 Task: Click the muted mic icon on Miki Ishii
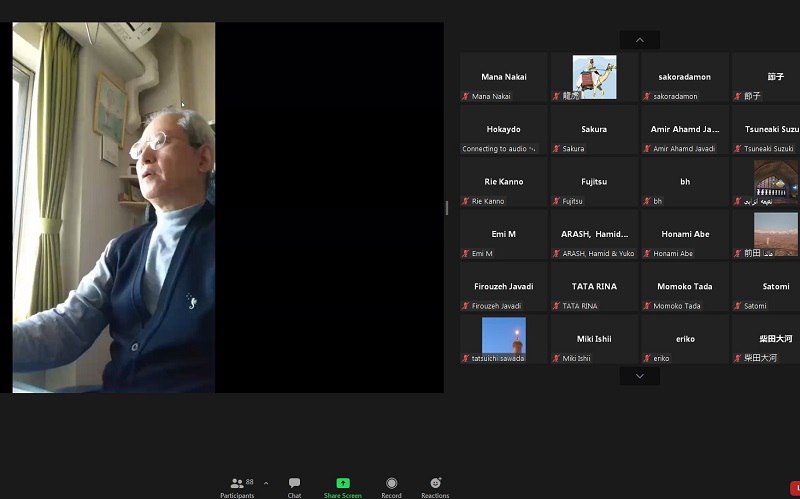(x=557, y=358)
